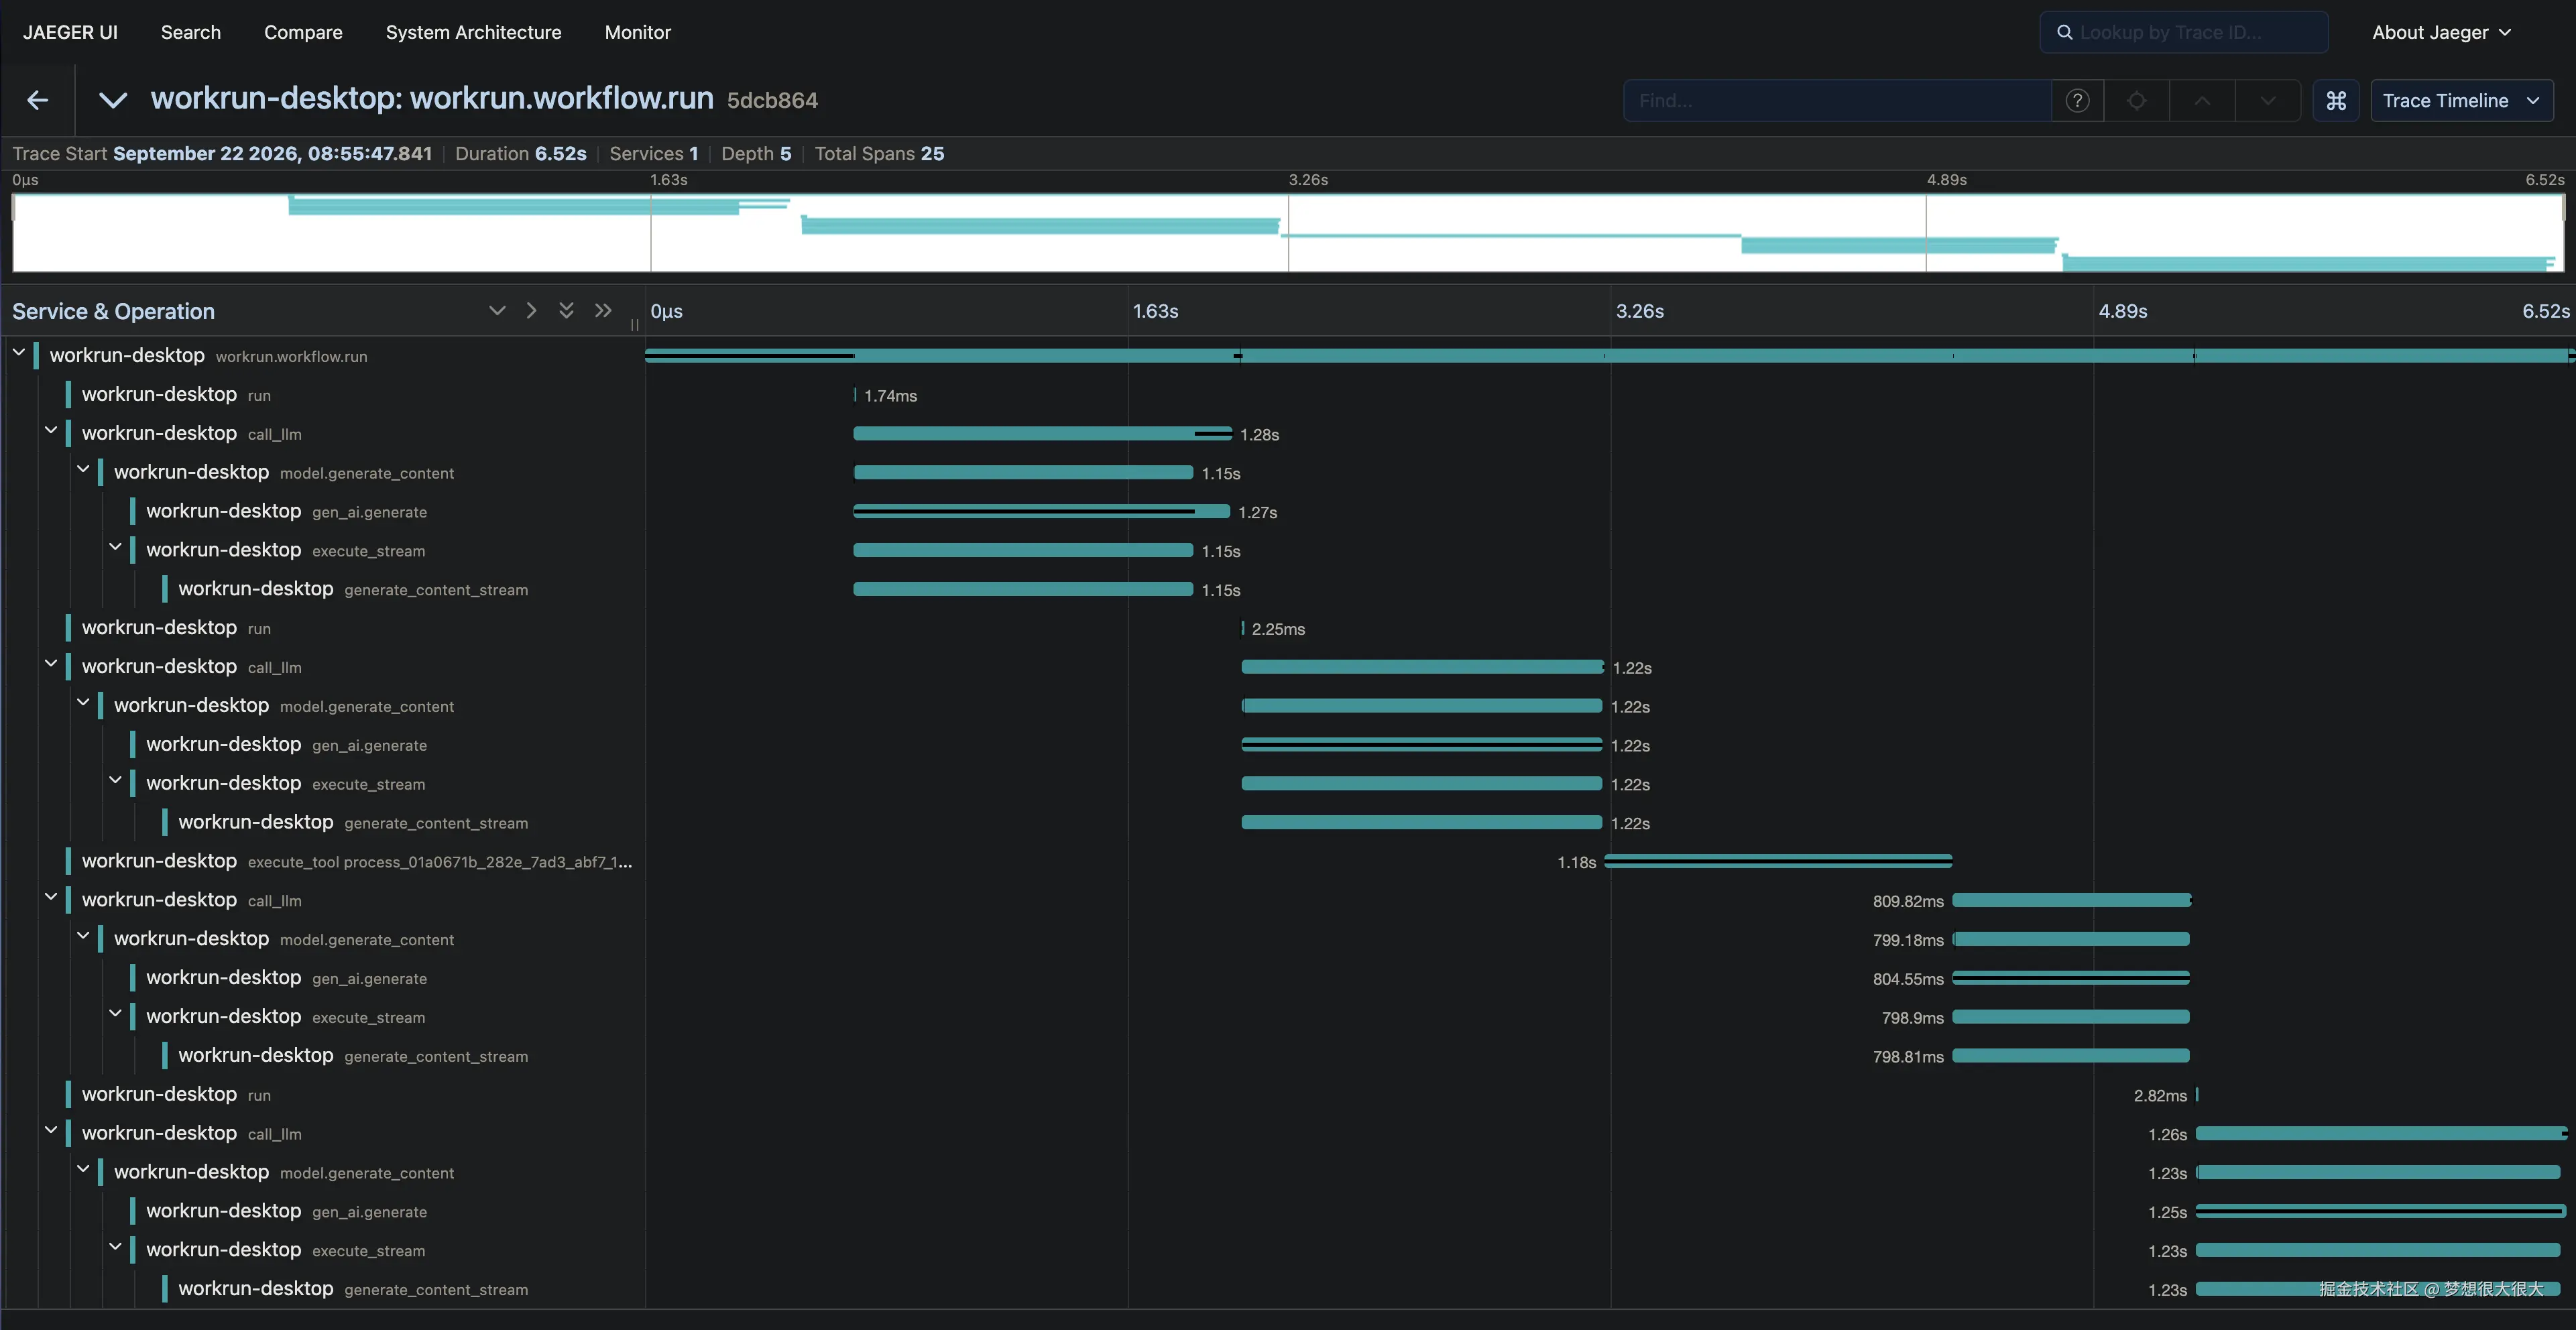The height and width of the screenshot is (1330, 2576).
Task: Go back using the left arrow icon
Action: (38, 100)
